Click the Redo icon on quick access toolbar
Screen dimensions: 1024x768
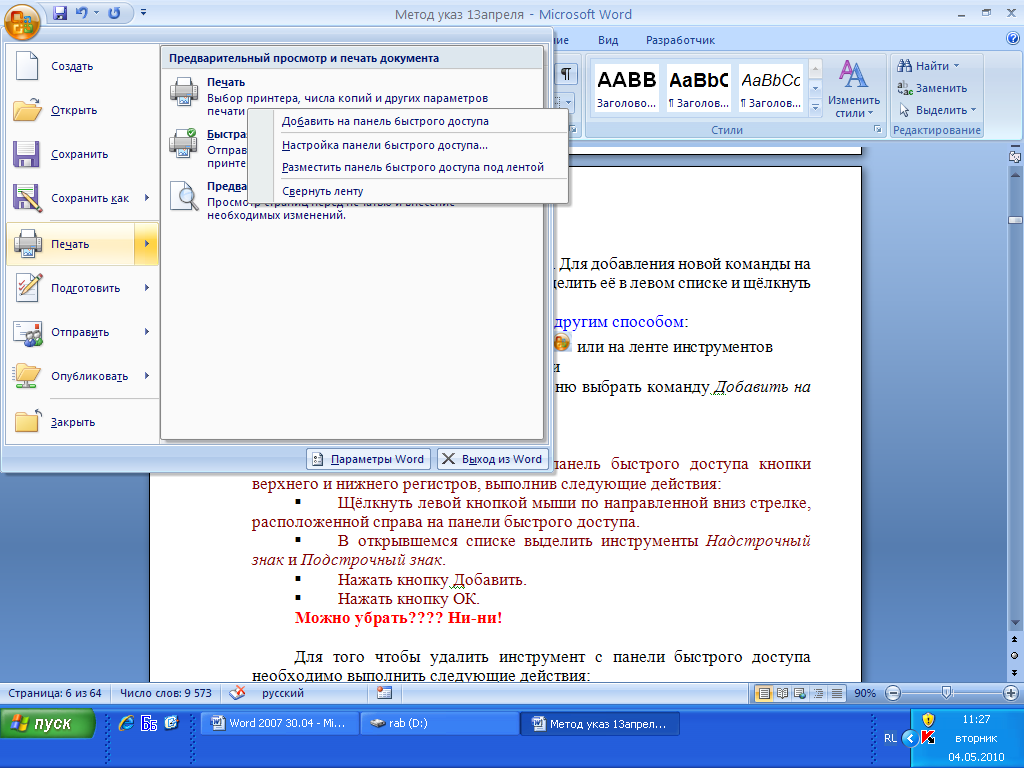[x=114, y=12]
